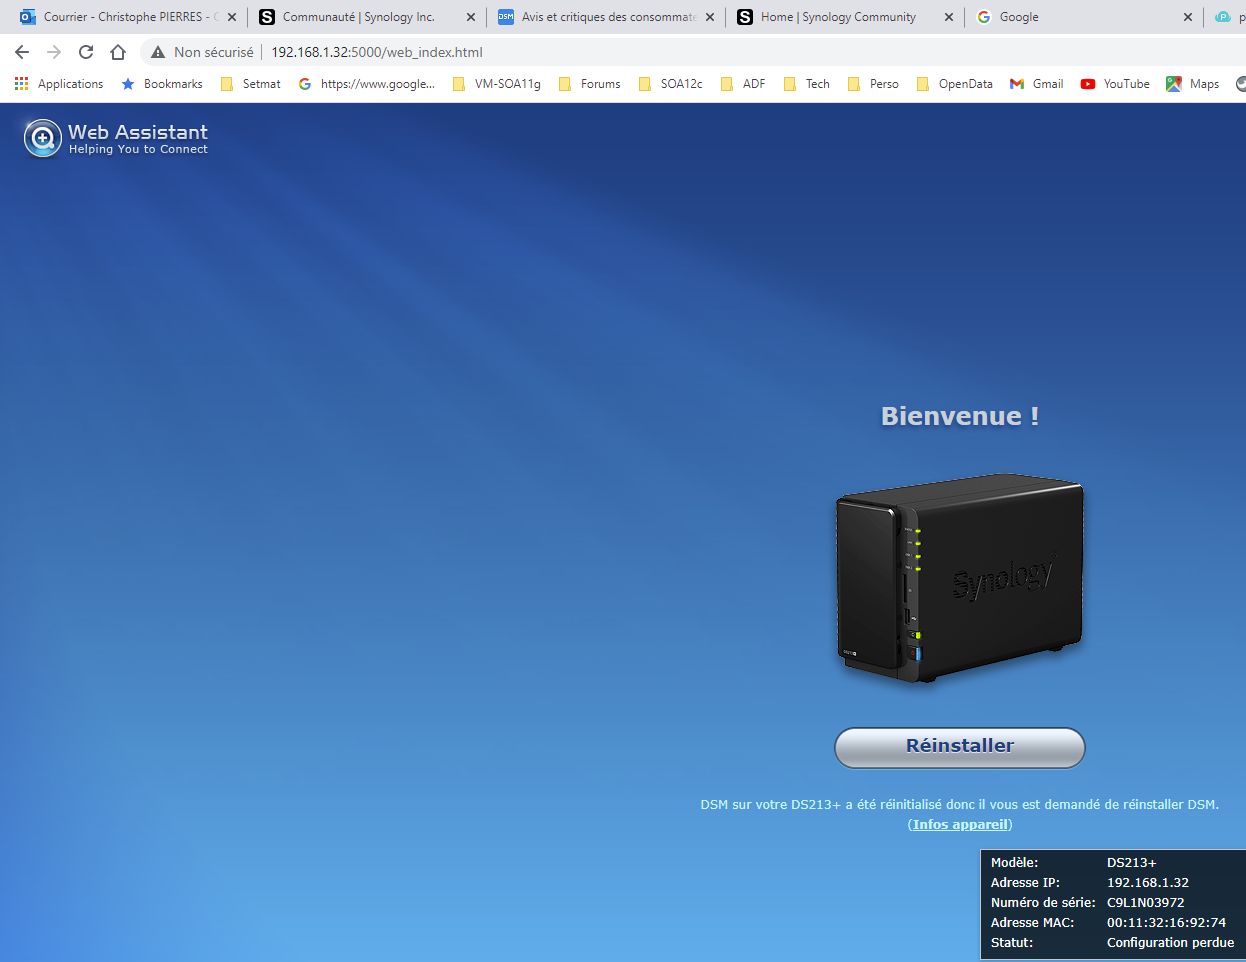Open the Setmat bookmark folder
The image size is (1246, 962).
pos(250,84)
